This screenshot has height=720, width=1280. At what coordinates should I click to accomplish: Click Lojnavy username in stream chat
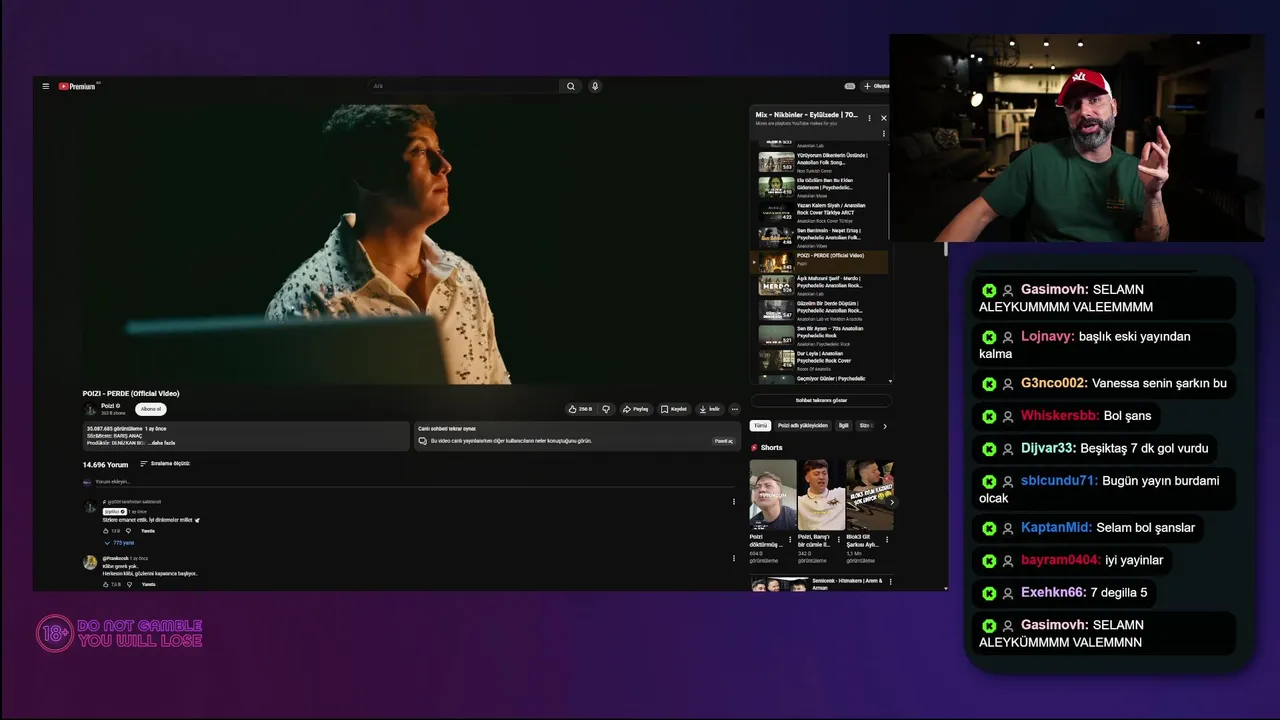1045,336
